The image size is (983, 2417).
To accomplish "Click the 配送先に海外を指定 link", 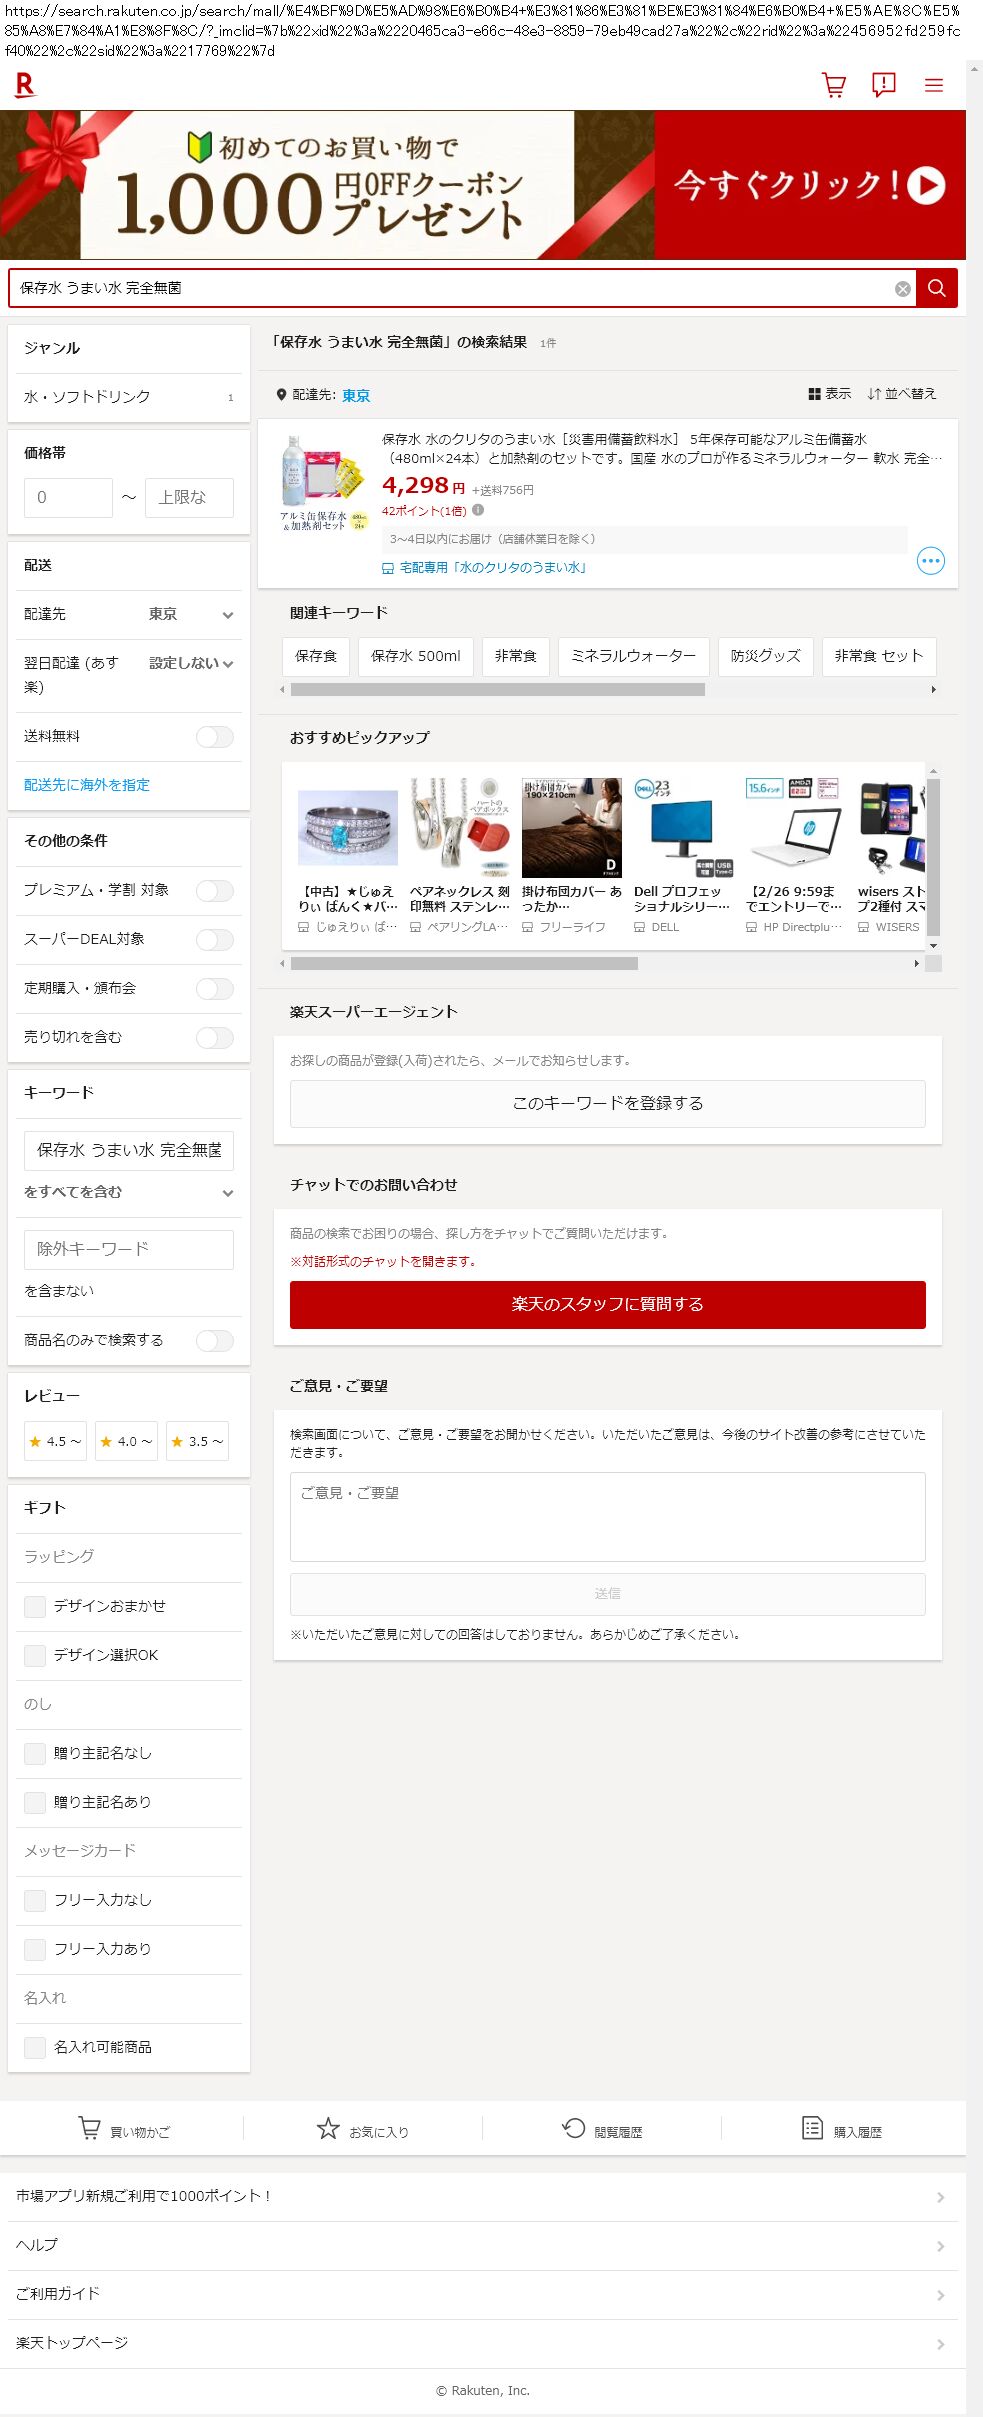I will click(87, 785).
